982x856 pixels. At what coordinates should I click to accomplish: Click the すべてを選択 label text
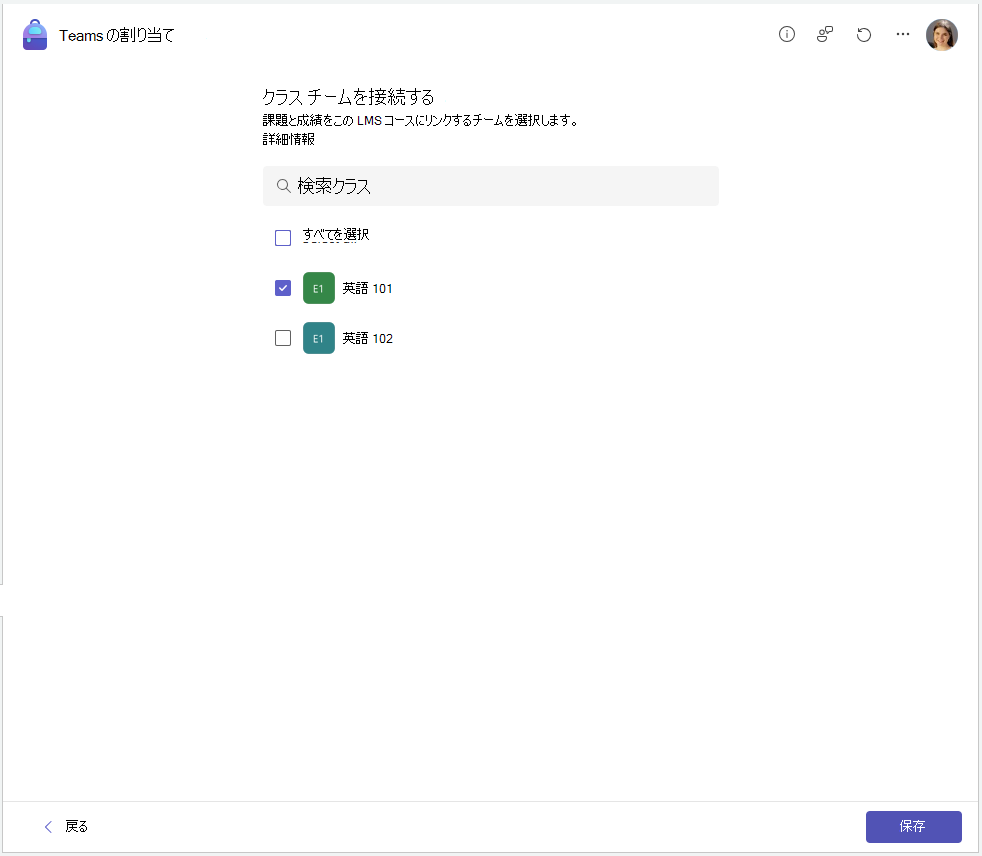(x=336, y=235)
